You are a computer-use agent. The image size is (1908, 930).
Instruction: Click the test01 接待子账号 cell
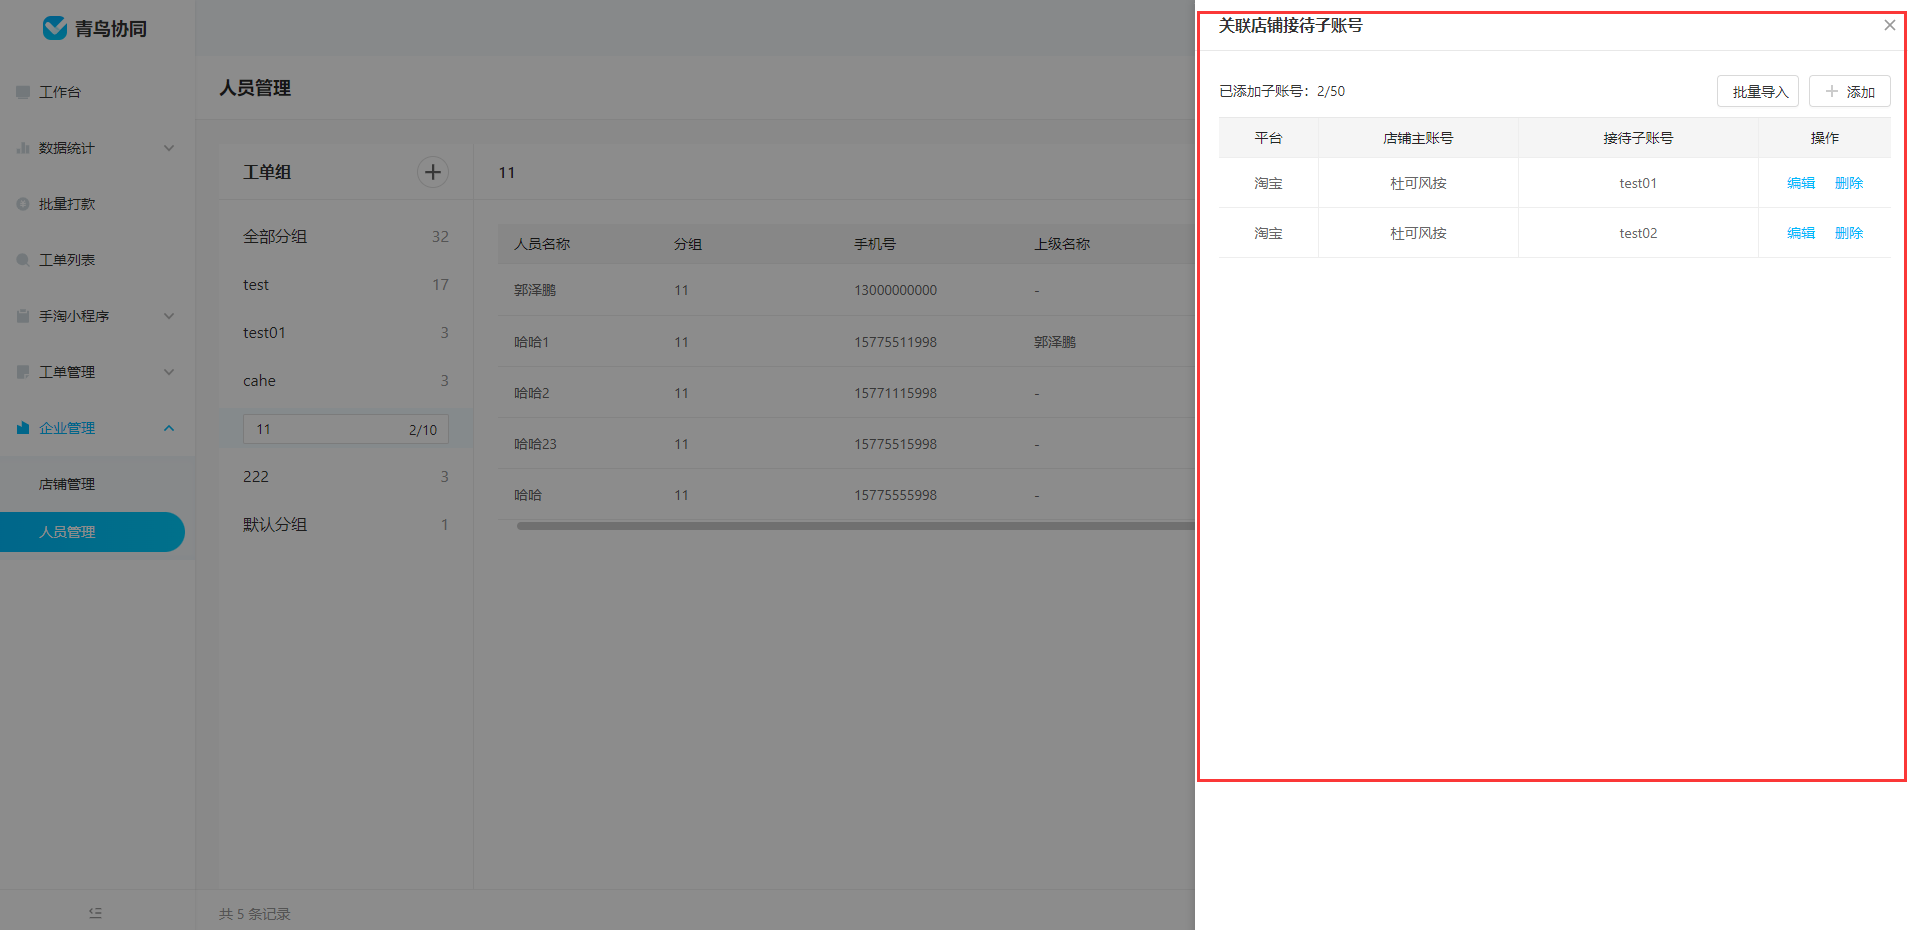coord(1638,183)
